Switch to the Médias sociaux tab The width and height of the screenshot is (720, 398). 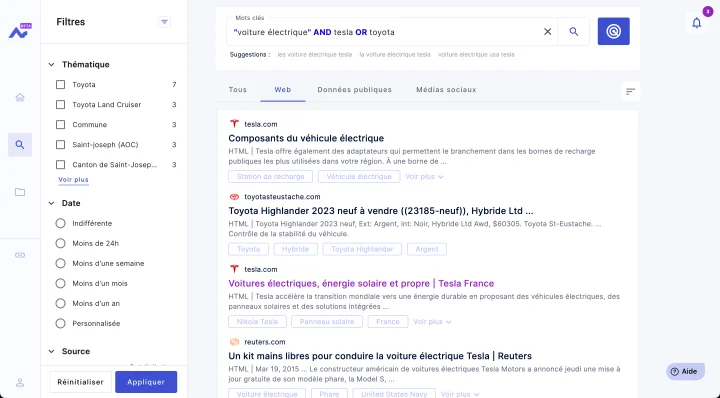pyautogui.click(x=446, y=90)
